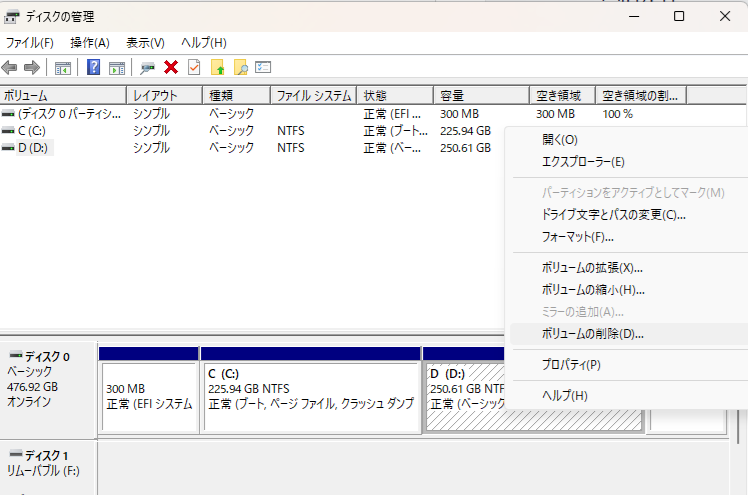Click drive icon beside C (C:) row
This screenshot has height=495, width=748.
coord(8,131)
